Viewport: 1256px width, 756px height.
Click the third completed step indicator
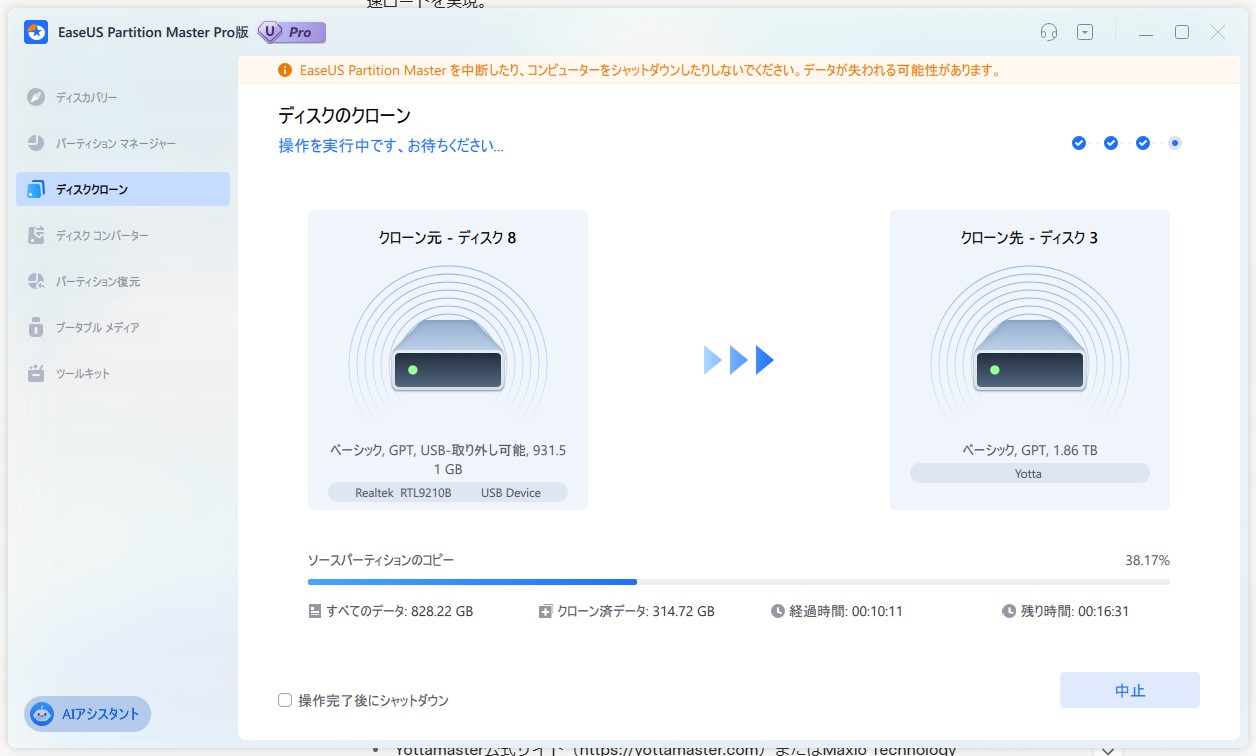point(1143,143)
